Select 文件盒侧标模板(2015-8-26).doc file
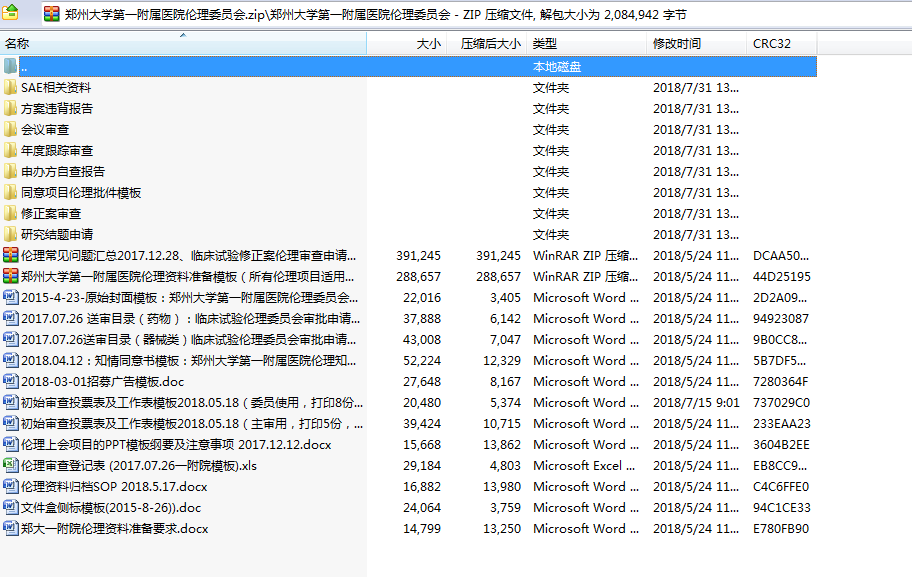 (110, 507)
